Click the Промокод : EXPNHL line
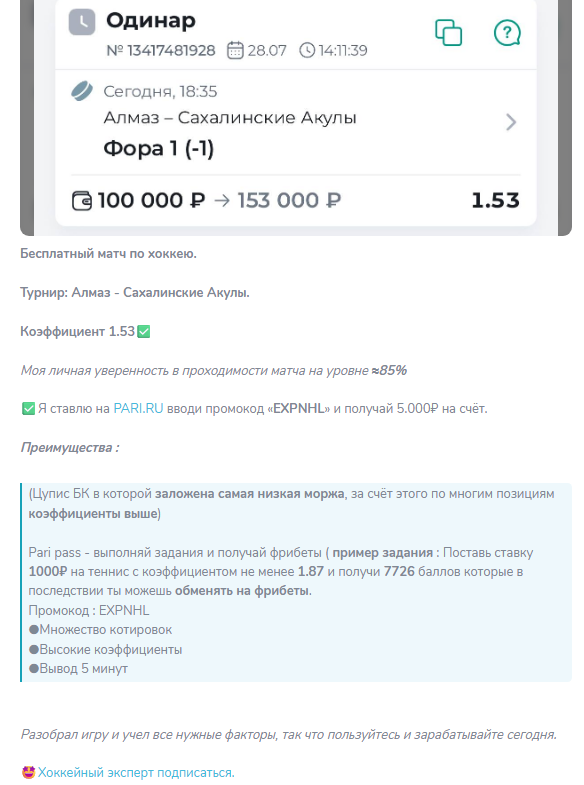 tap(89, 610)
